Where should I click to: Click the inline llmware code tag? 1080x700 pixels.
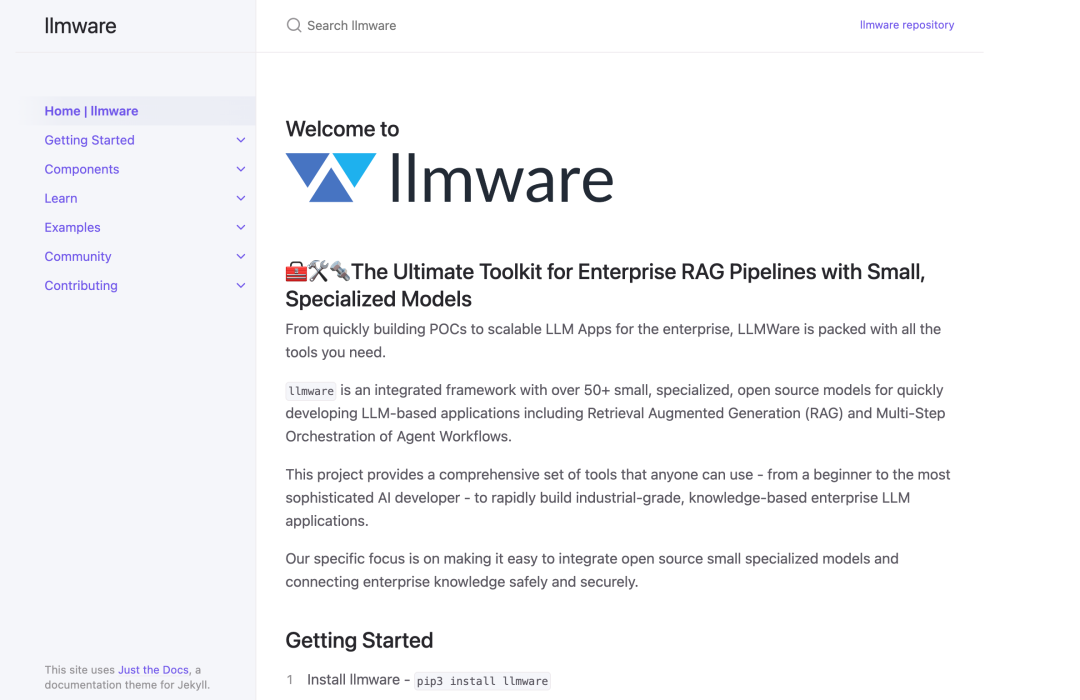click(x=311, y=391)
